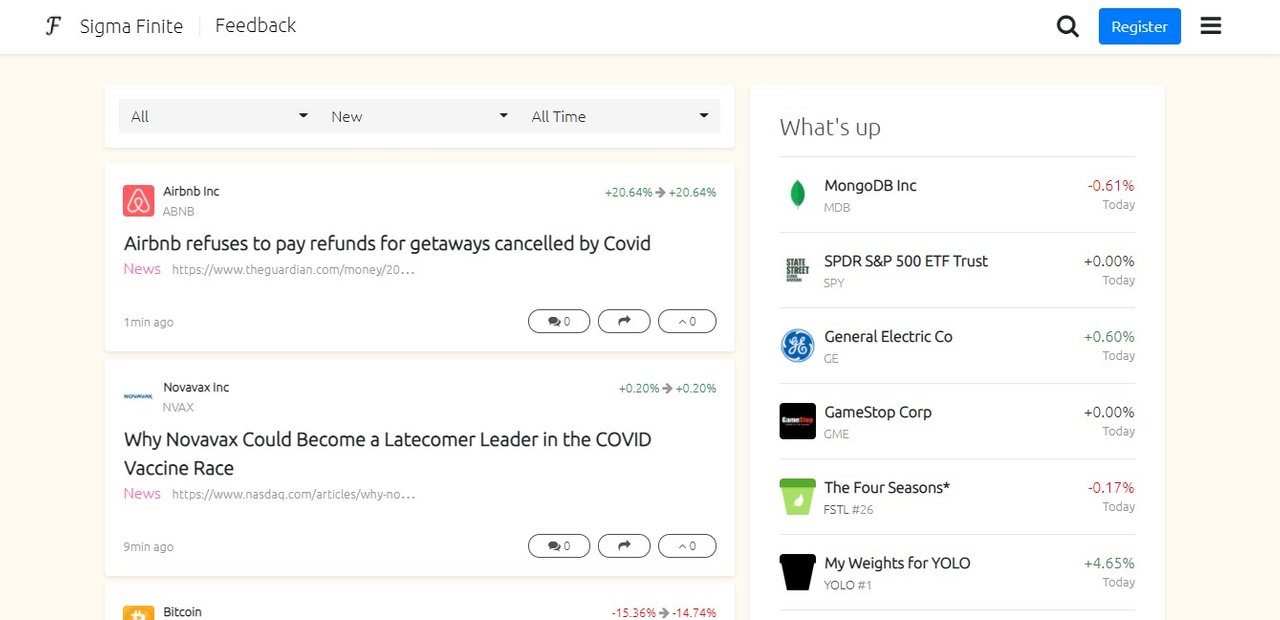This screenshot has height=620, width=1280.
Task: Click the State Street SPY logo
Action: pyautogui.click(x=797, y=270)
